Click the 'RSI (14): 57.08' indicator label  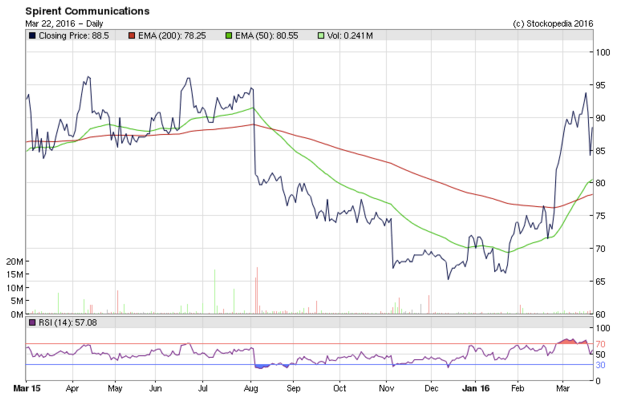(x=67, y=323)
